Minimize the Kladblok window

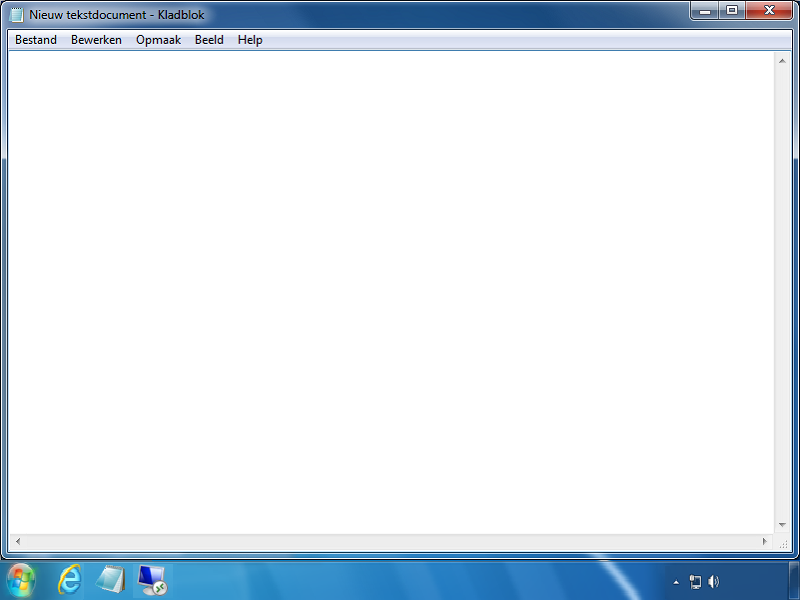705,11
